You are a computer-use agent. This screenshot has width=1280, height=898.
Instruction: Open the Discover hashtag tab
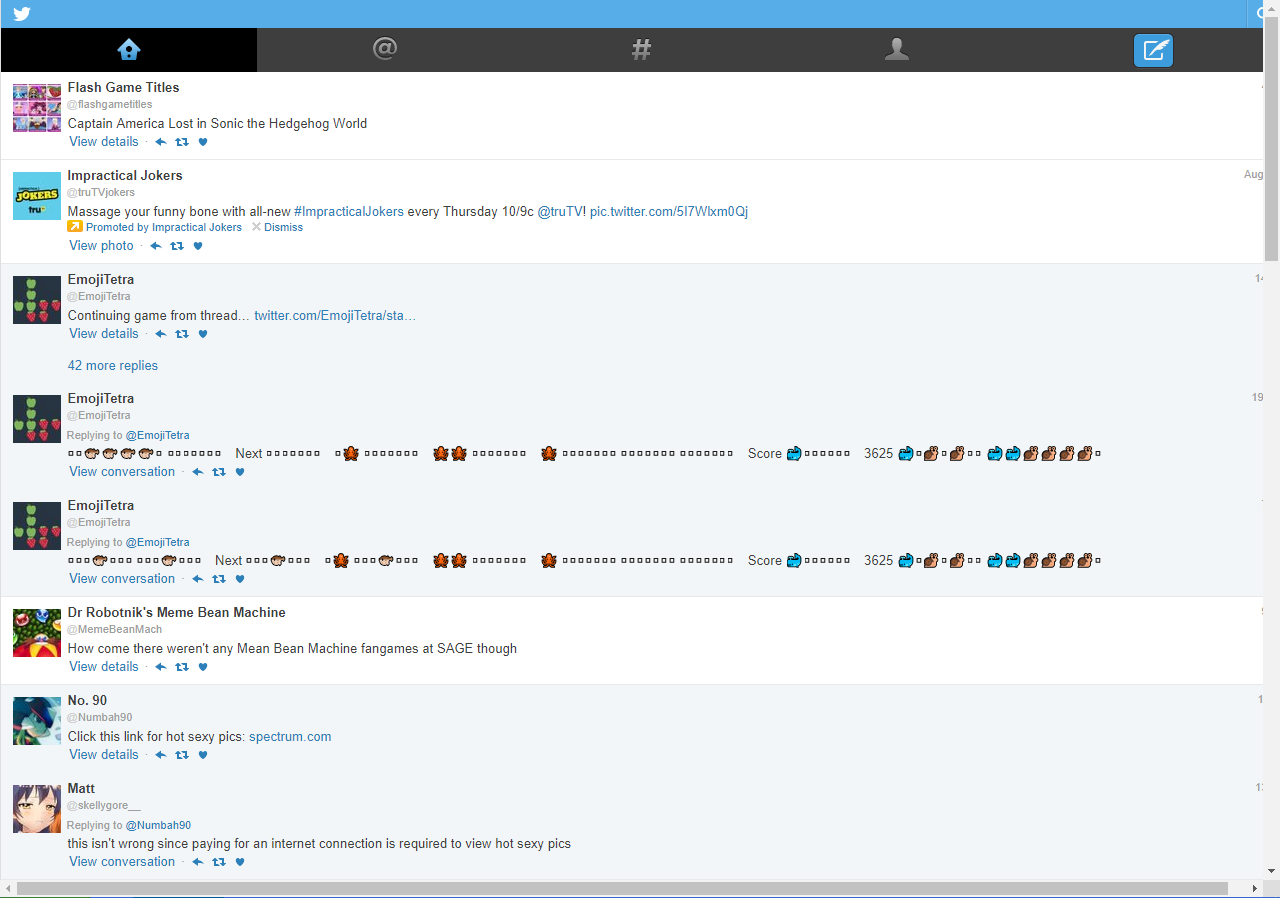click(641, 49)
